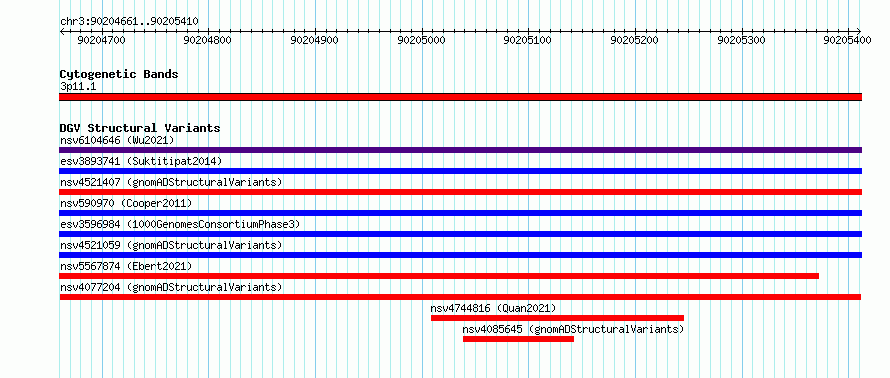Click the chr3:90204661..90205410 region label
Screen dimensions: 890x378
coord(129,22)
